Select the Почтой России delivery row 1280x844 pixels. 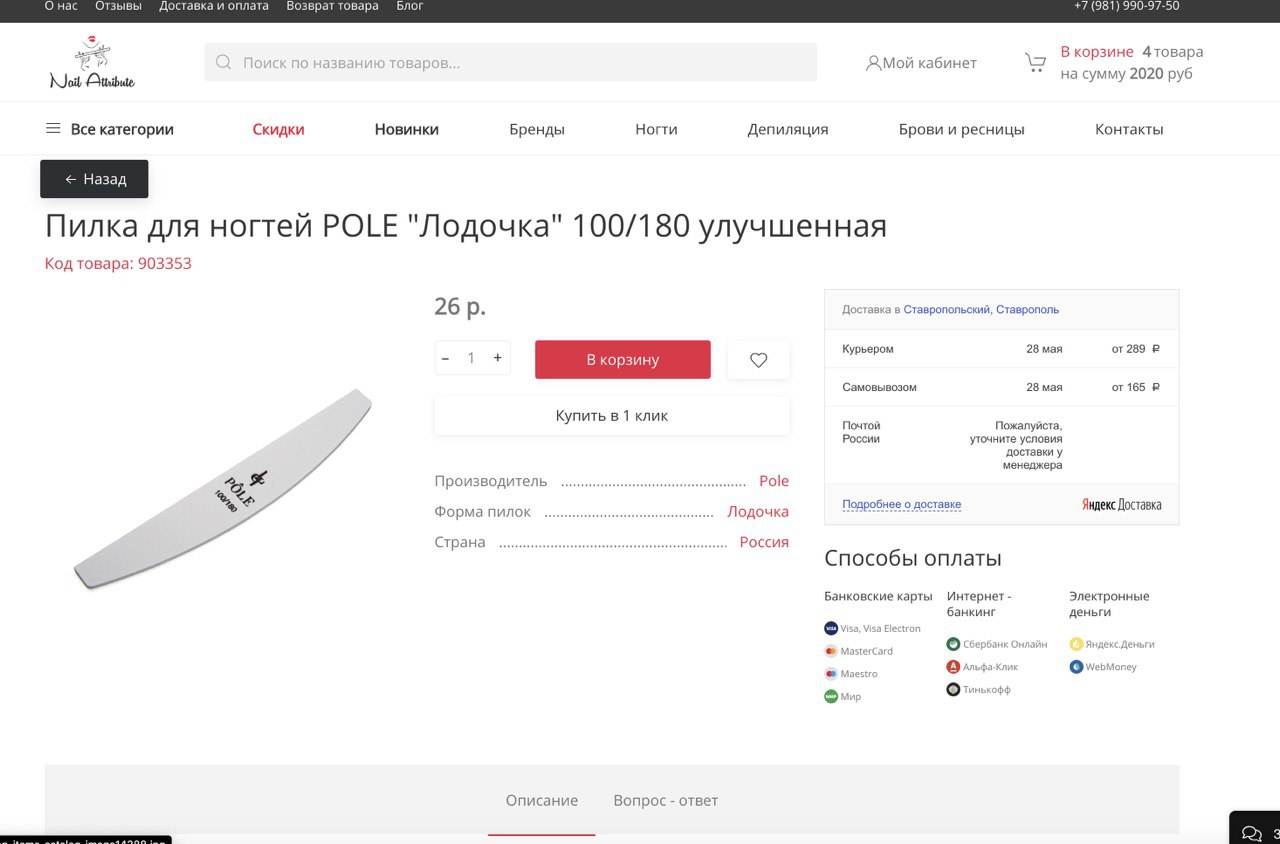[x=1001, y=445]
